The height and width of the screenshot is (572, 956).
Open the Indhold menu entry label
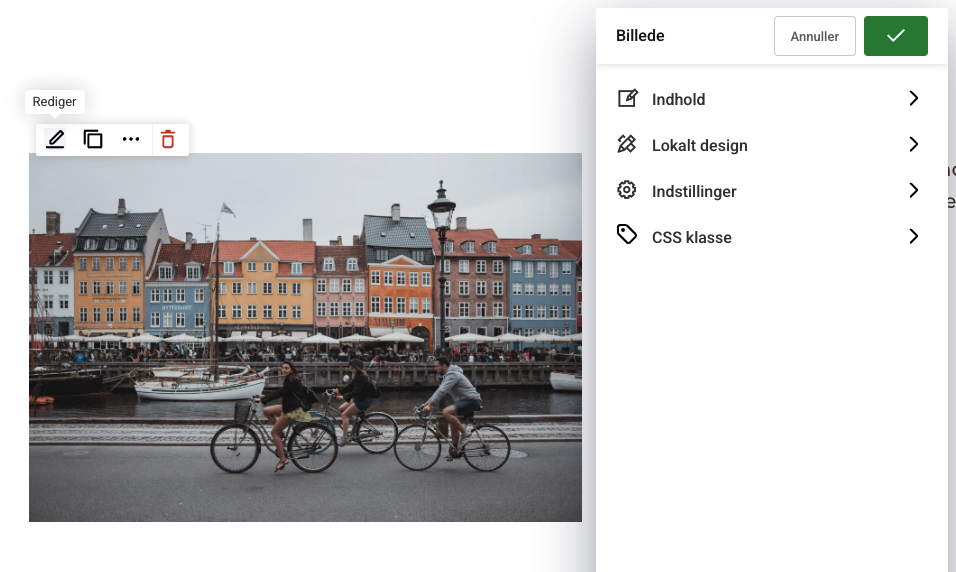pos(678,99)
